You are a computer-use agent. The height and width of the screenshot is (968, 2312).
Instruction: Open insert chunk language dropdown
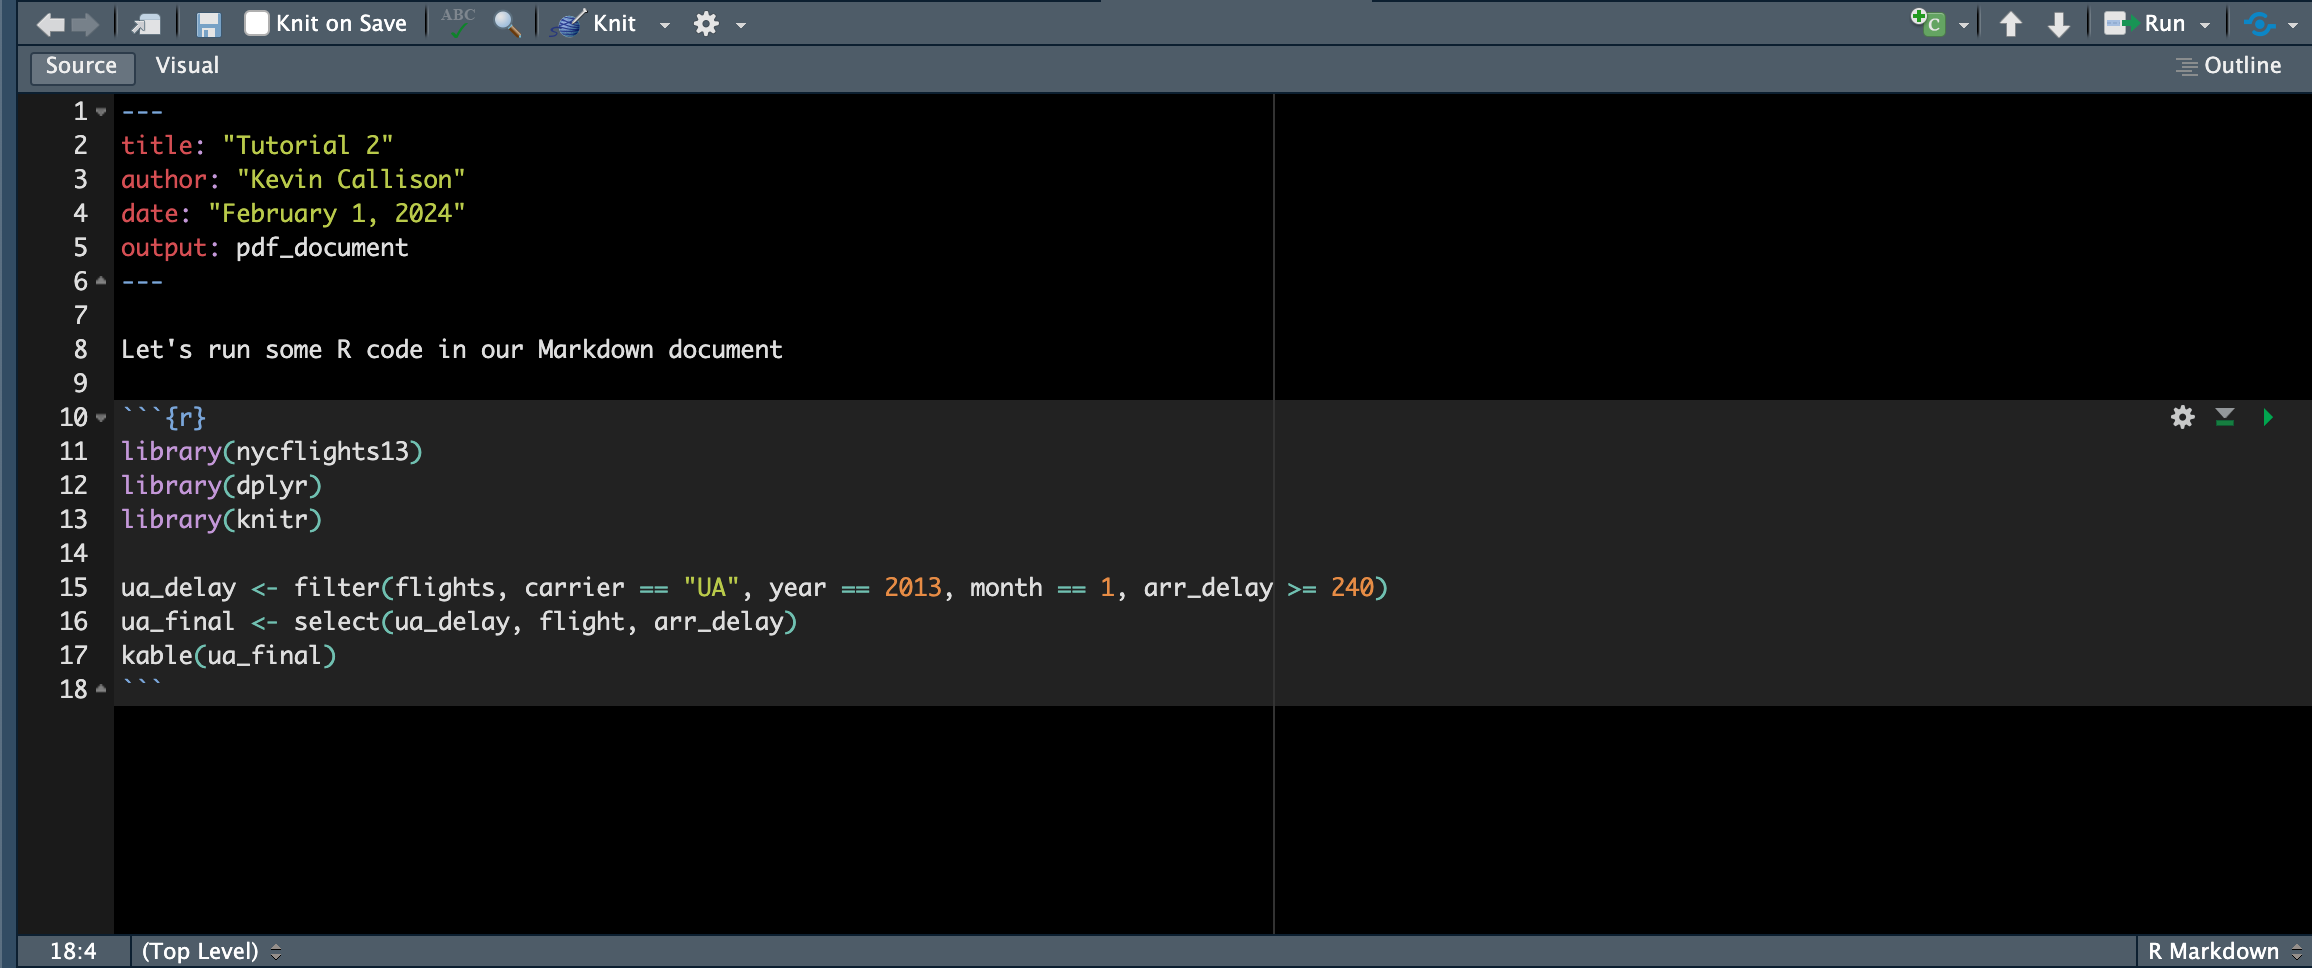pos(1964,25)
